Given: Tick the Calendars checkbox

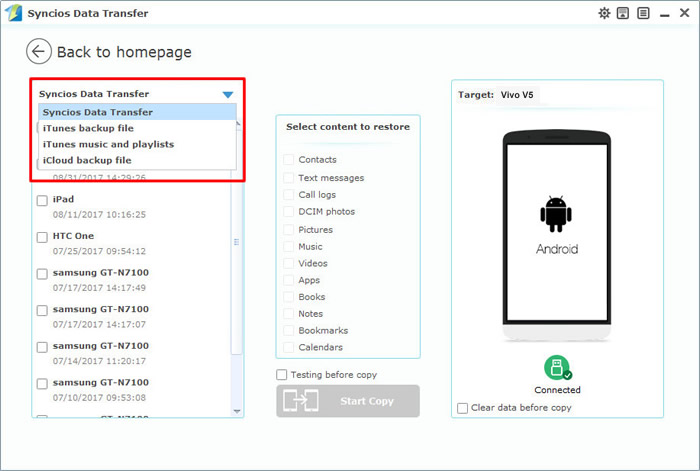Looking at the screenshot, I should click(x=289, y=347).
